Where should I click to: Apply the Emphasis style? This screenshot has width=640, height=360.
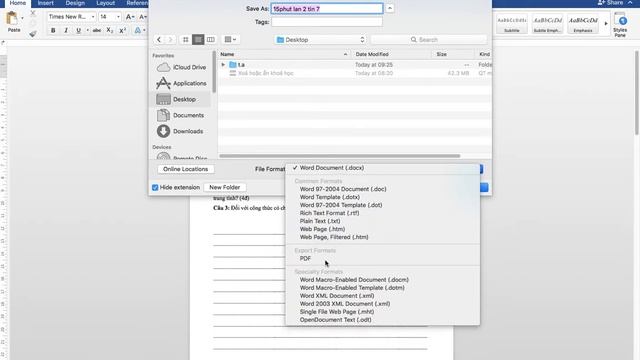pyautogui.click(x=583, y=24)
